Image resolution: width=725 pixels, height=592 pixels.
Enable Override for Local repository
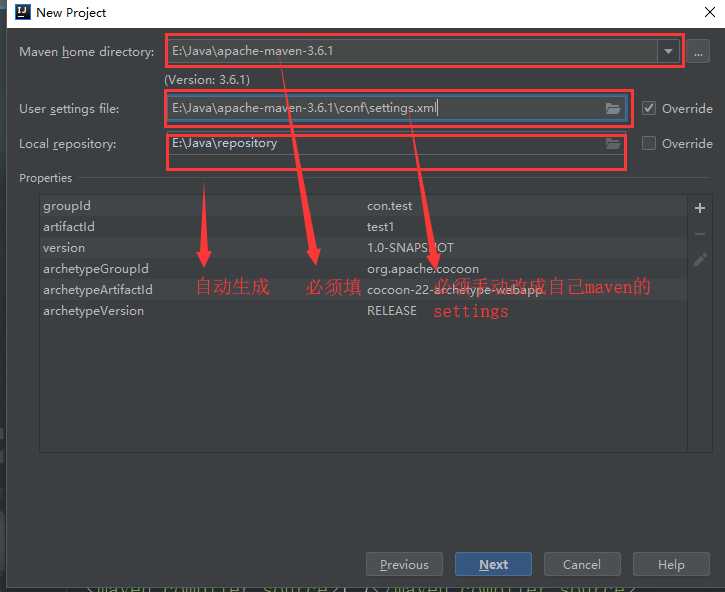click(649, 143)
